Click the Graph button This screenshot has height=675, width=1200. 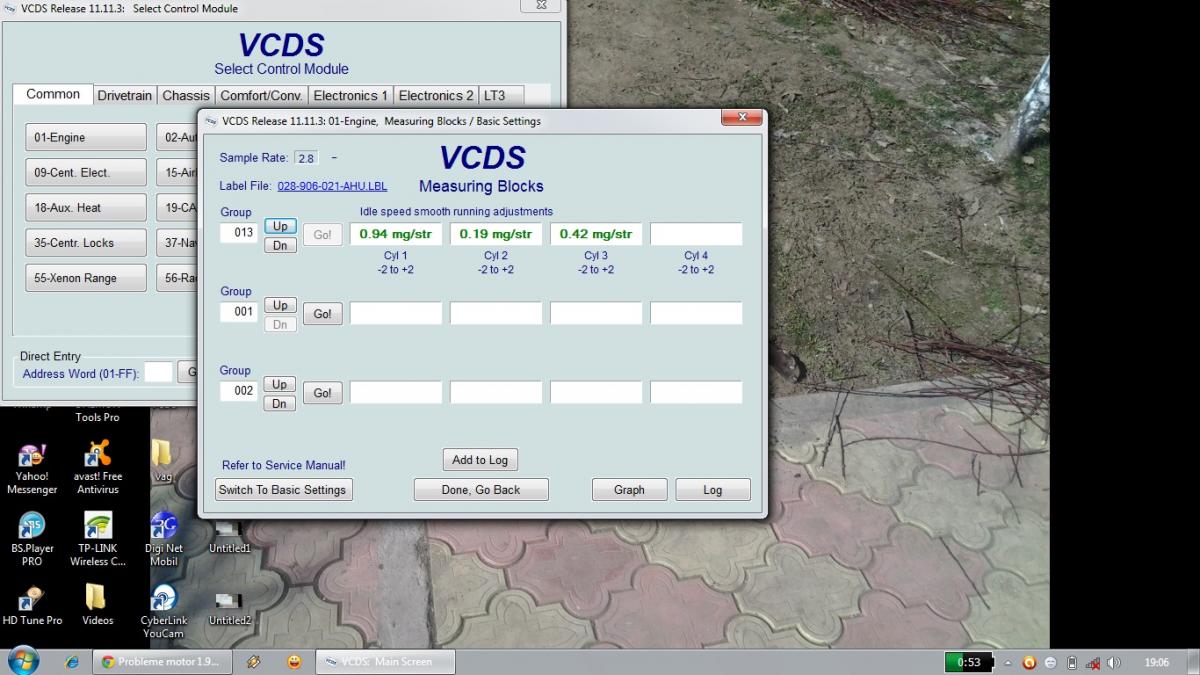pyautogui.click(x=629, y=490)
